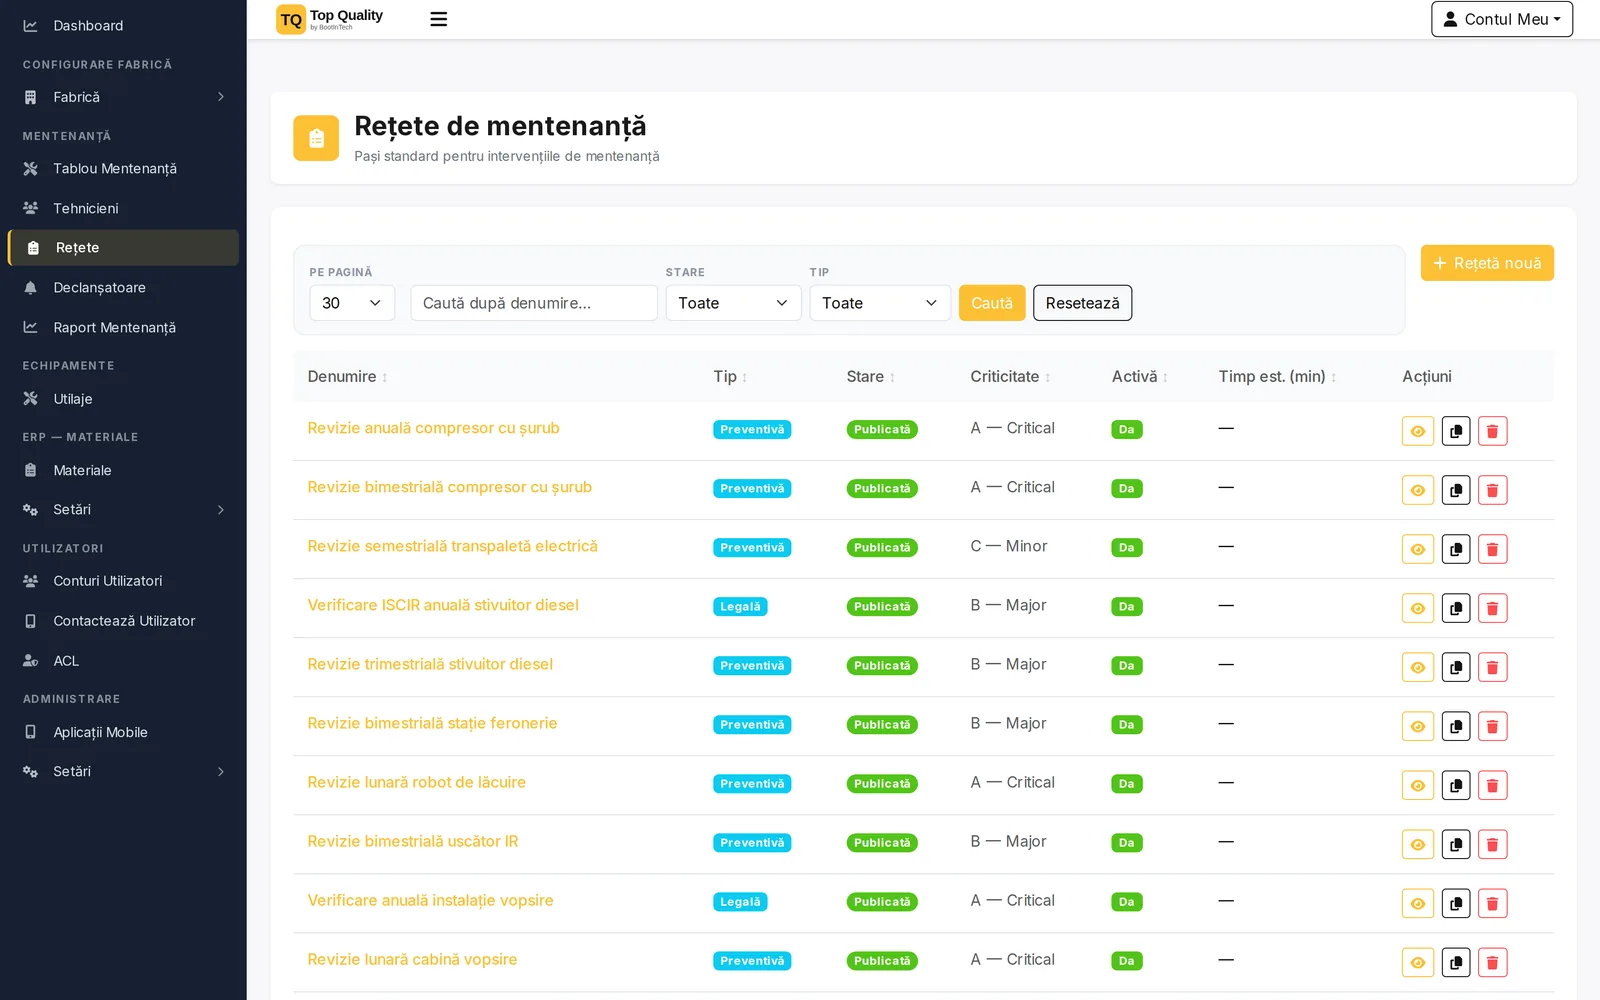The image size is (1600, 1000).
Task: Duplicate Revizie semestrială transpaletă electrică recipe
Action: [x=1456, y=549]
